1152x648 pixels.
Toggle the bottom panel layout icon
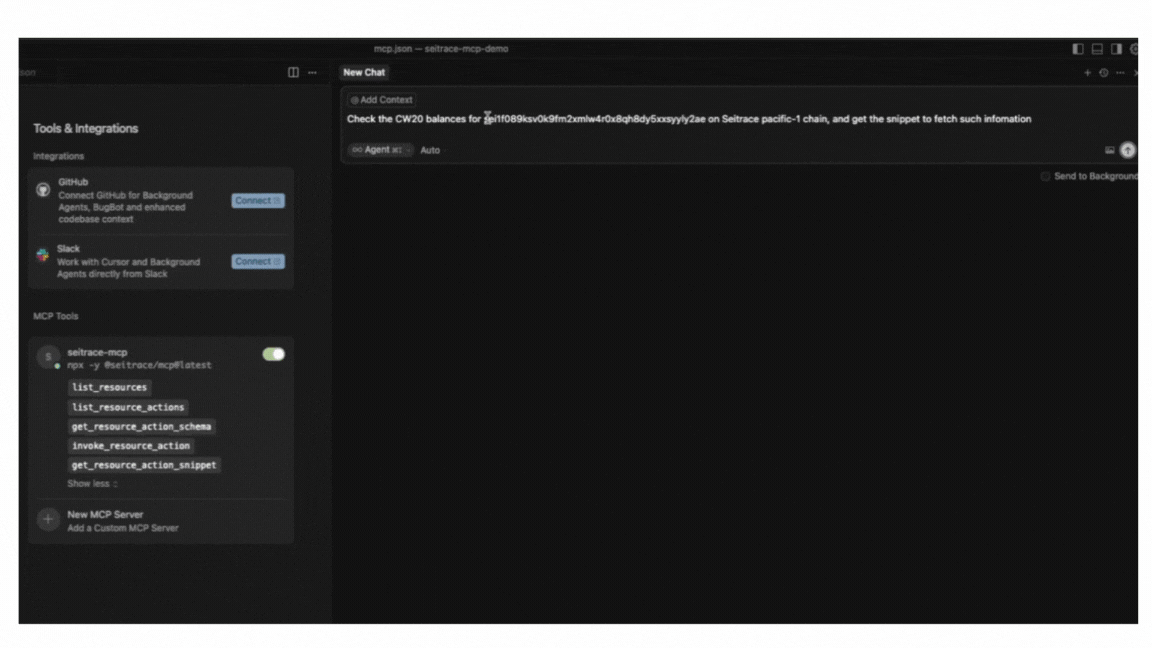pyautogui.click(x=1096, y=49)
